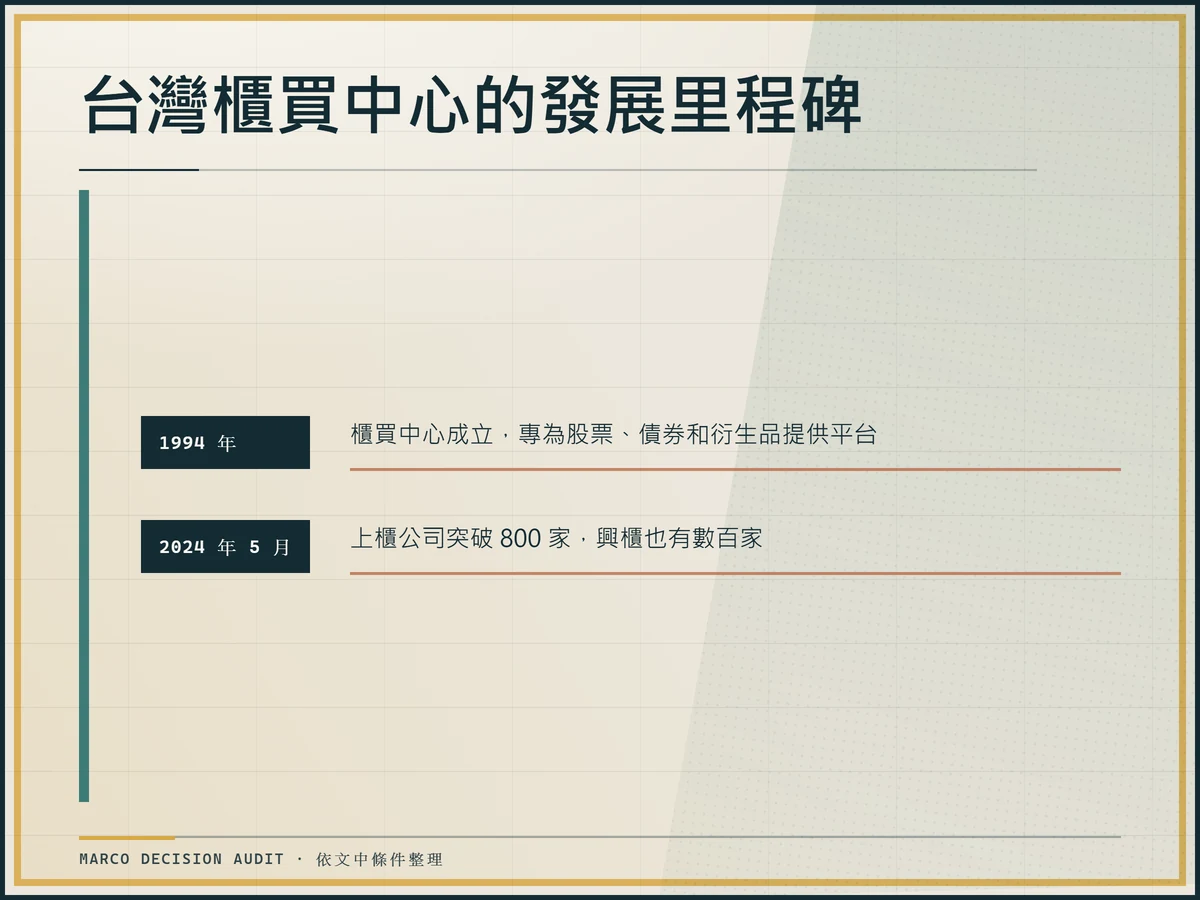The height and width of the screenshot is (900, 1200).
Task: Click the footer text MARCO DECISION AUDIT
Action: (182, 859)
